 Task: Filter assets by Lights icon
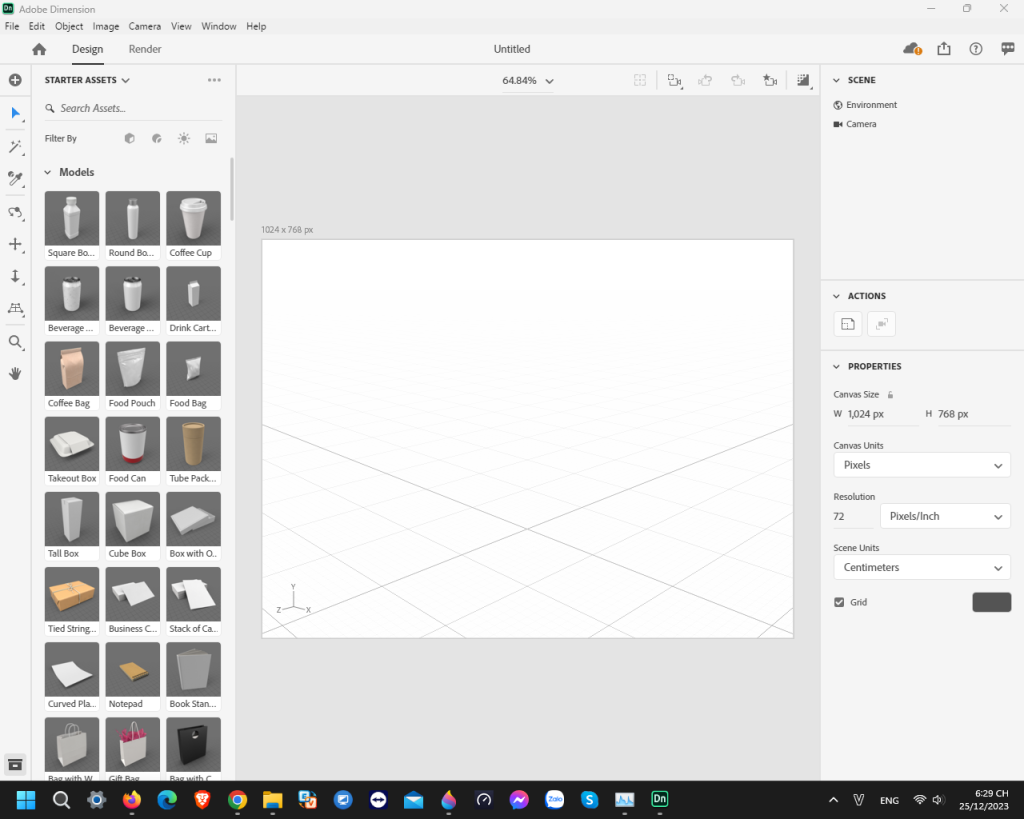184,138
